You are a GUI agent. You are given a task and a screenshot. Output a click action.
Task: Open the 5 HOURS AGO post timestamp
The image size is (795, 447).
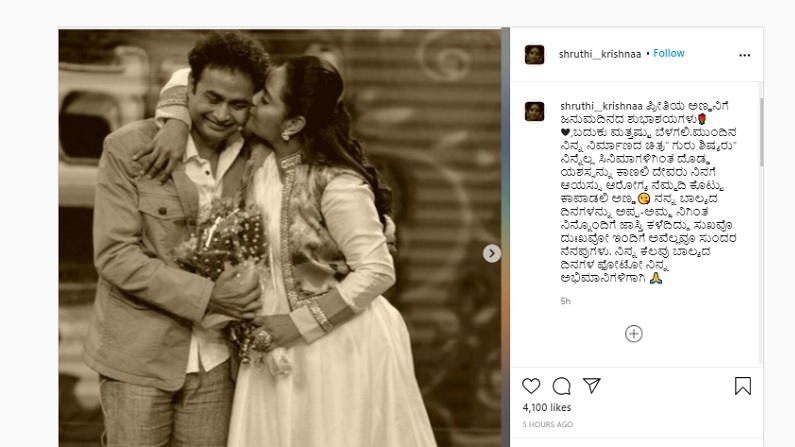coord(548,424)
